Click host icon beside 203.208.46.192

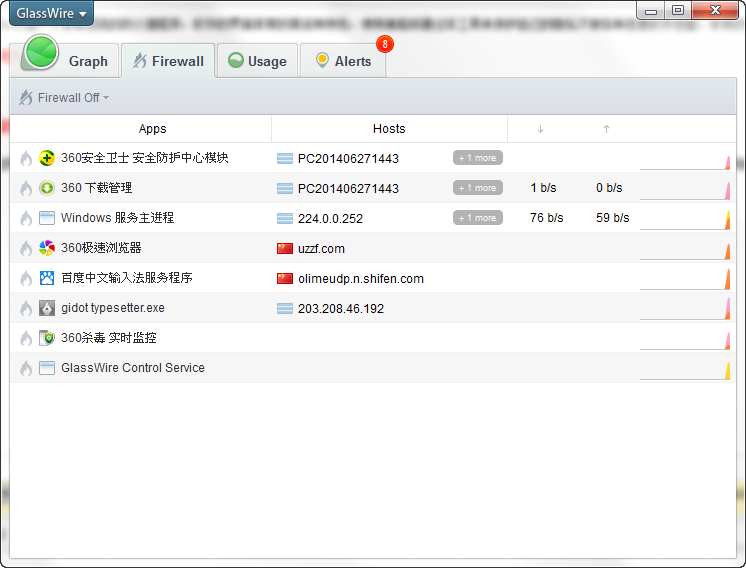pos(285,308)
